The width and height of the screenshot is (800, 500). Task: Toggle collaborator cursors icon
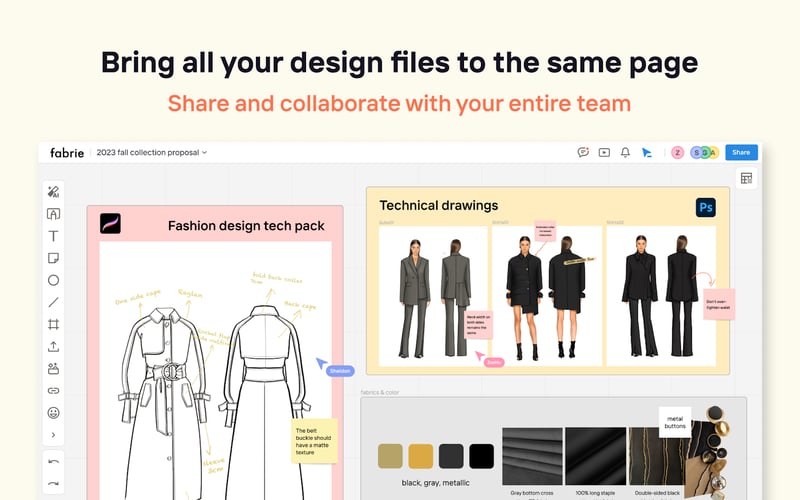[x=646, y=152]
